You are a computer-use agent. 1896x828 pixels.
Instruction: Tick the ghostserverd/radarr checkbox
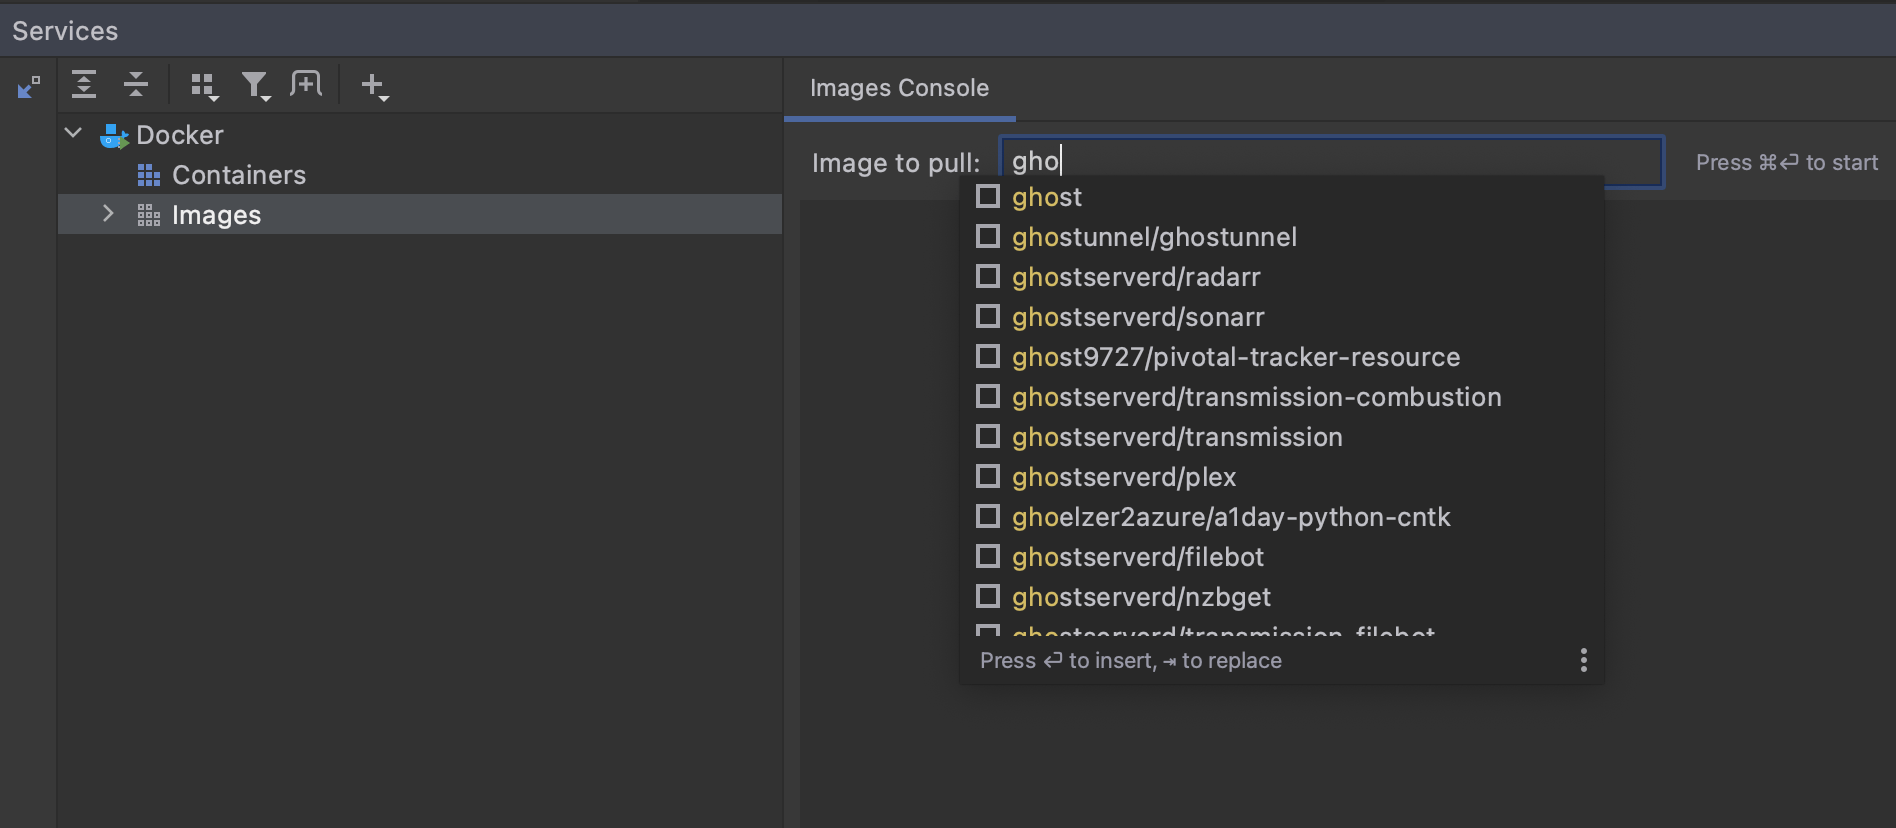pos(988,277)
